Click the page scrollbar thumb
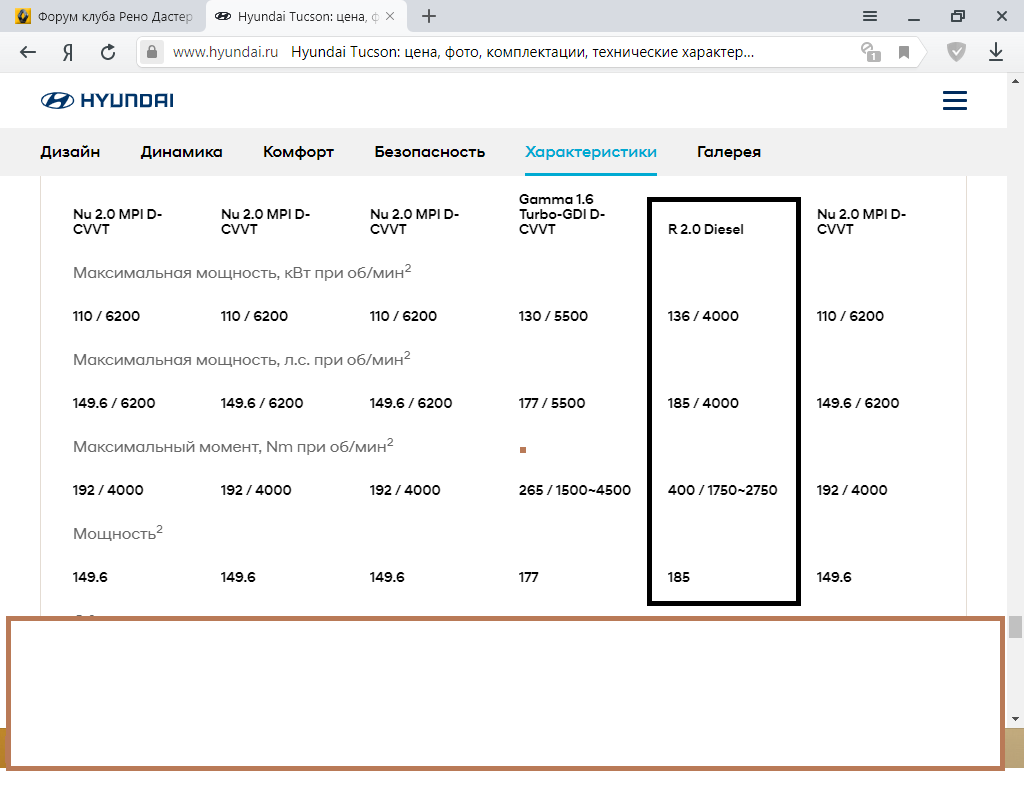The height and width of the screenshot is (810, 1024). 1015,626
